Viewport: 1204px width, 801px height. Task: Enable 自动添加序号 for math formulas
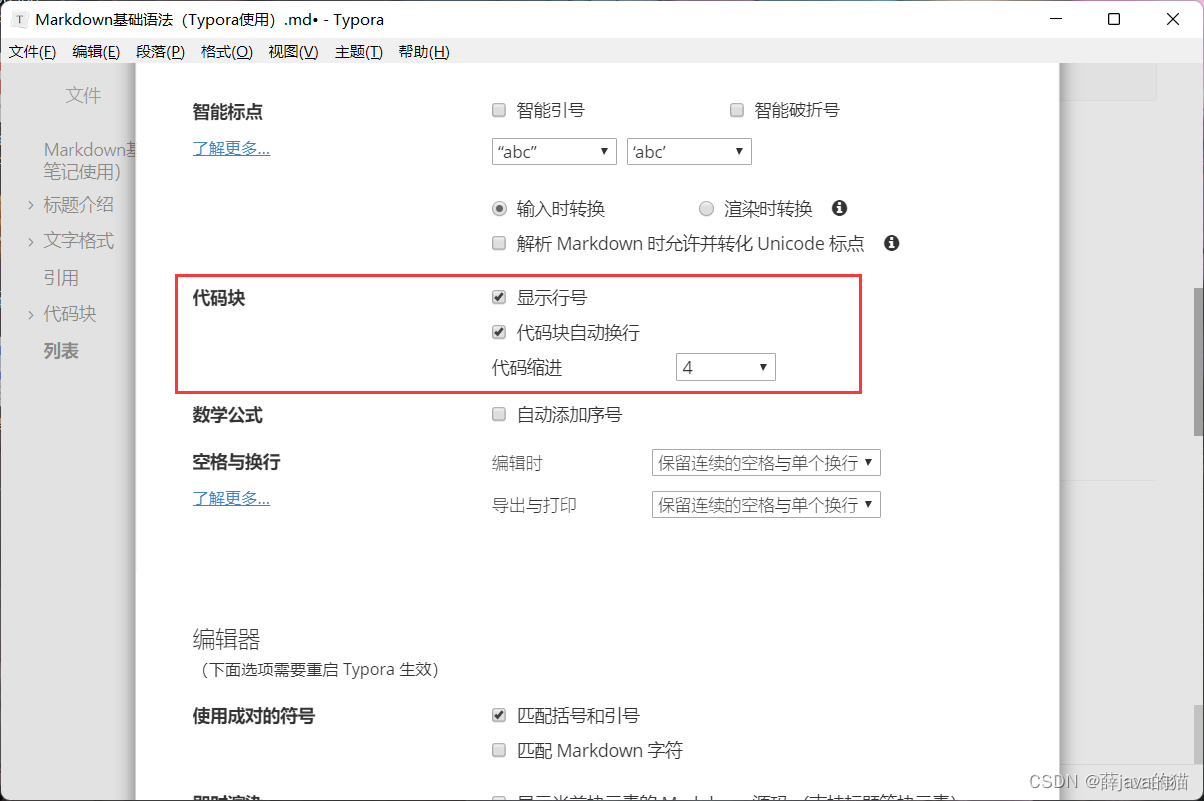point(499,414)
